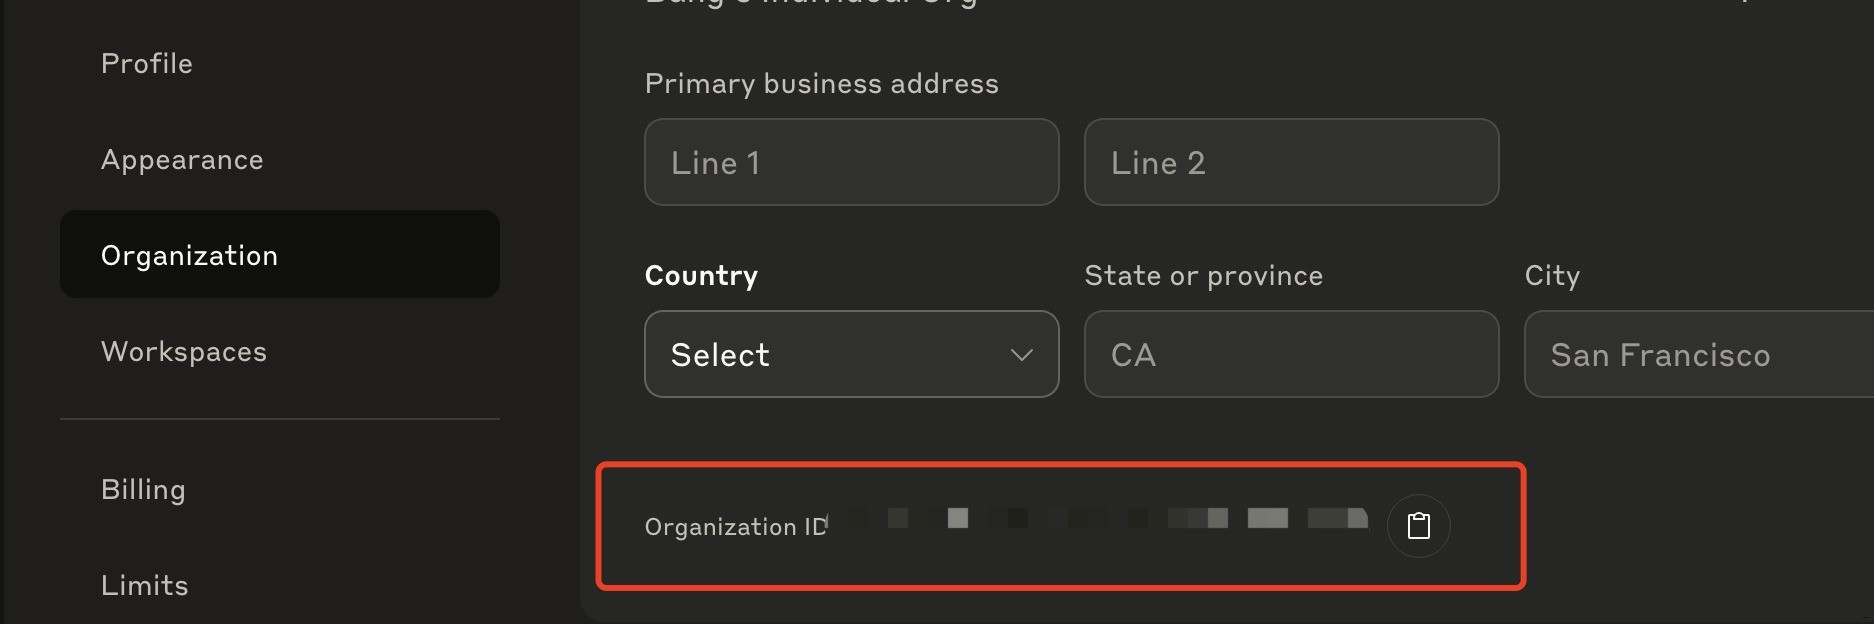
Task: Copy the Organization ID to clipboard
Action: tap(1418, 526)
